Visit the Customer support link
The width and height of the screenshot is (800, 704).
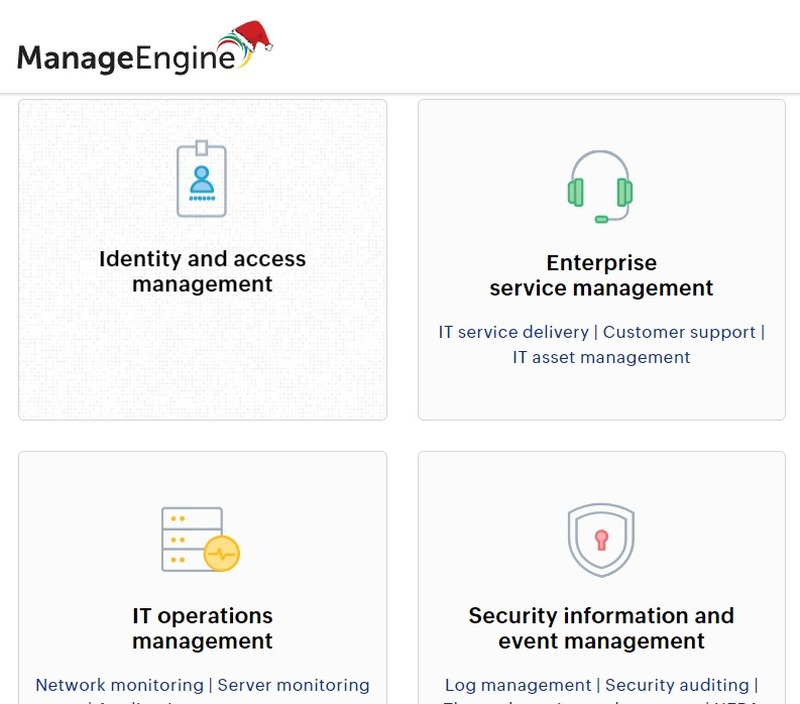(x=679, y=332)
